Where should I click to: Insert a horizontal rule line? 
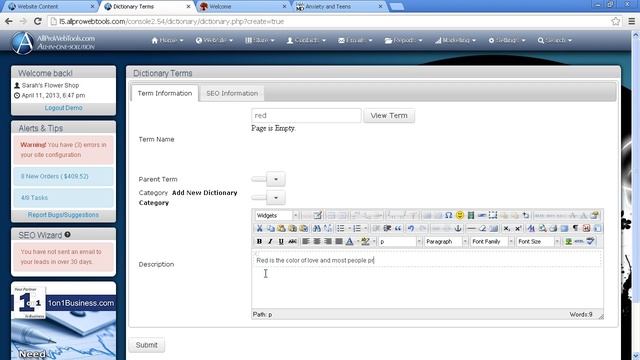tap(471, 228)
